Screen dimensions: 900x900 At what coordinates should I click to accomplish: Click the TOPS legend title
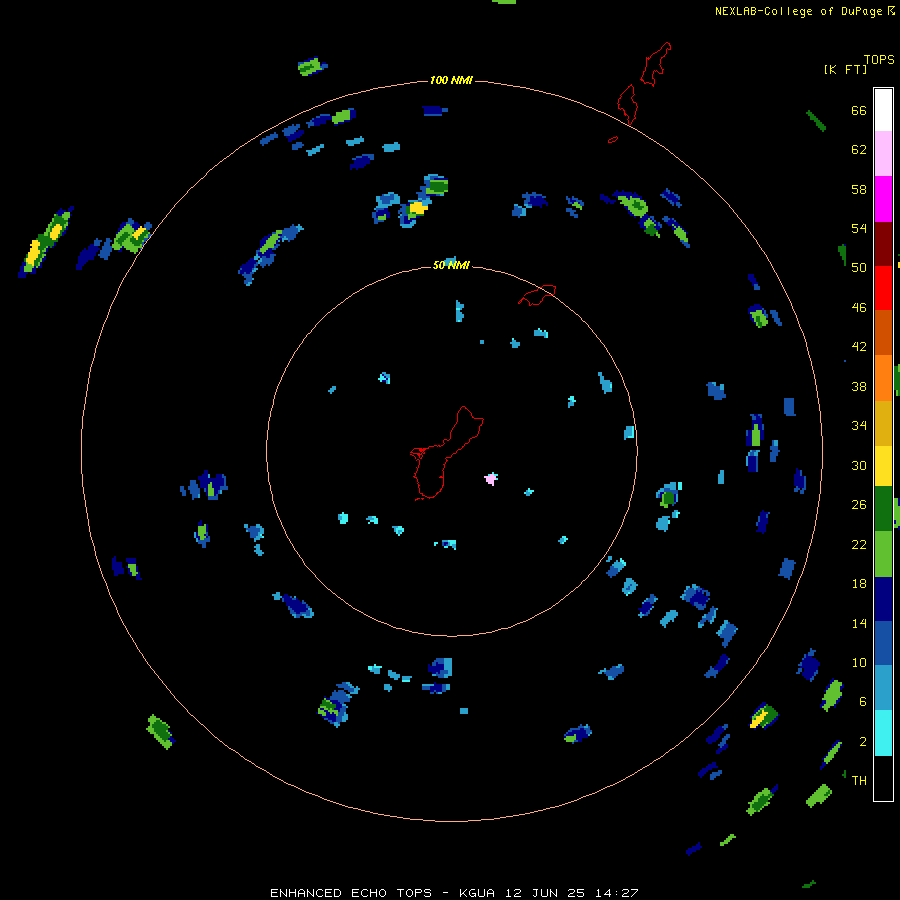(879, 59)
